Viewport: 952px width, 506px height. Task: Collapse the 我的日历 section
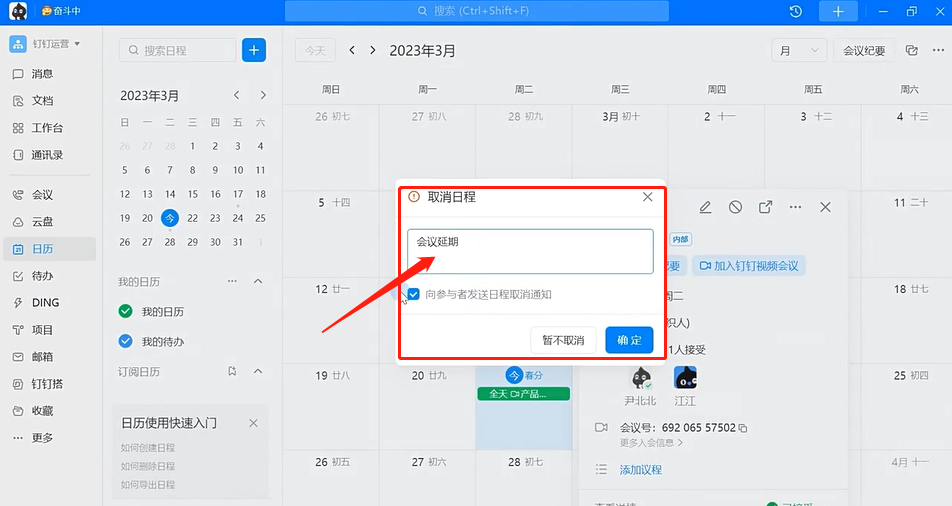point(258,281)
